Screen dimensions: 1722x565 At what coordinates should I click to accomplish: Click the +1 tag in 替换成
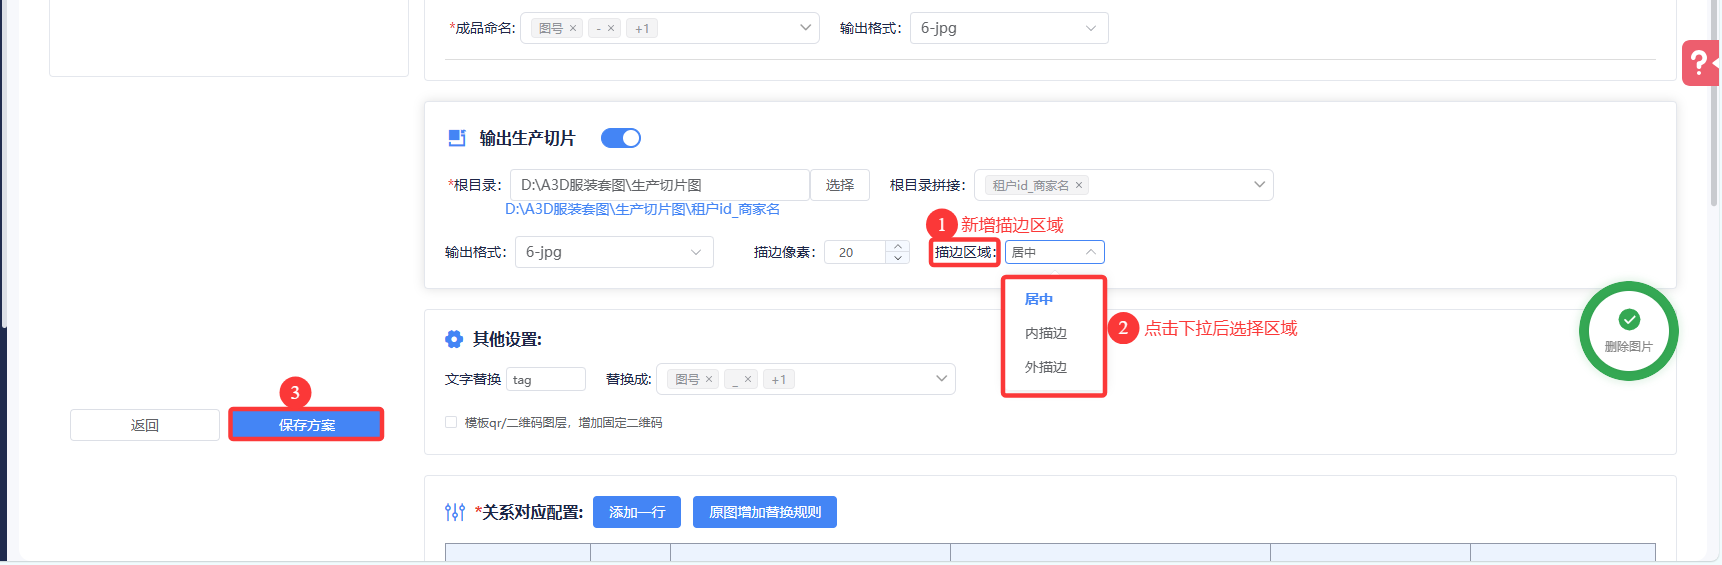pyautogui.click(x=779, y=379)
